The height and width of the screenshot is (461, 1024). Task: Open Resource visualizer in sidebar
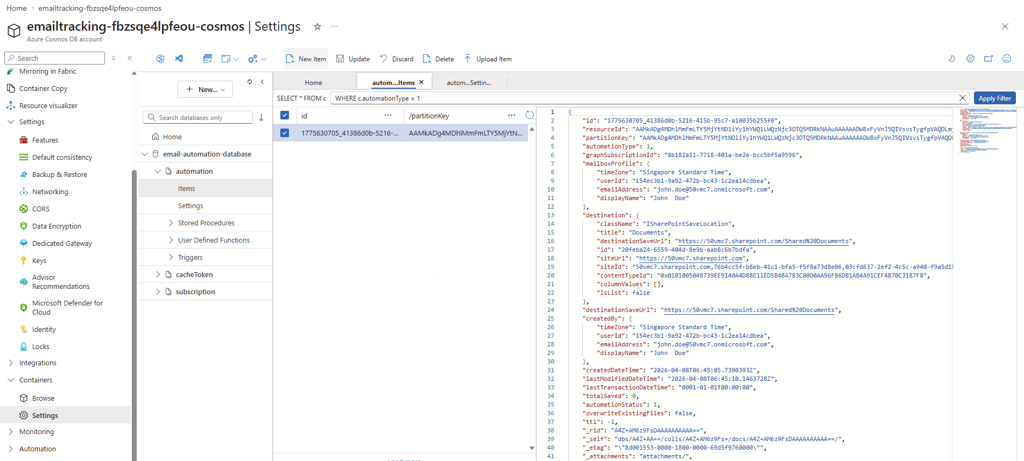tap(48, 105)
